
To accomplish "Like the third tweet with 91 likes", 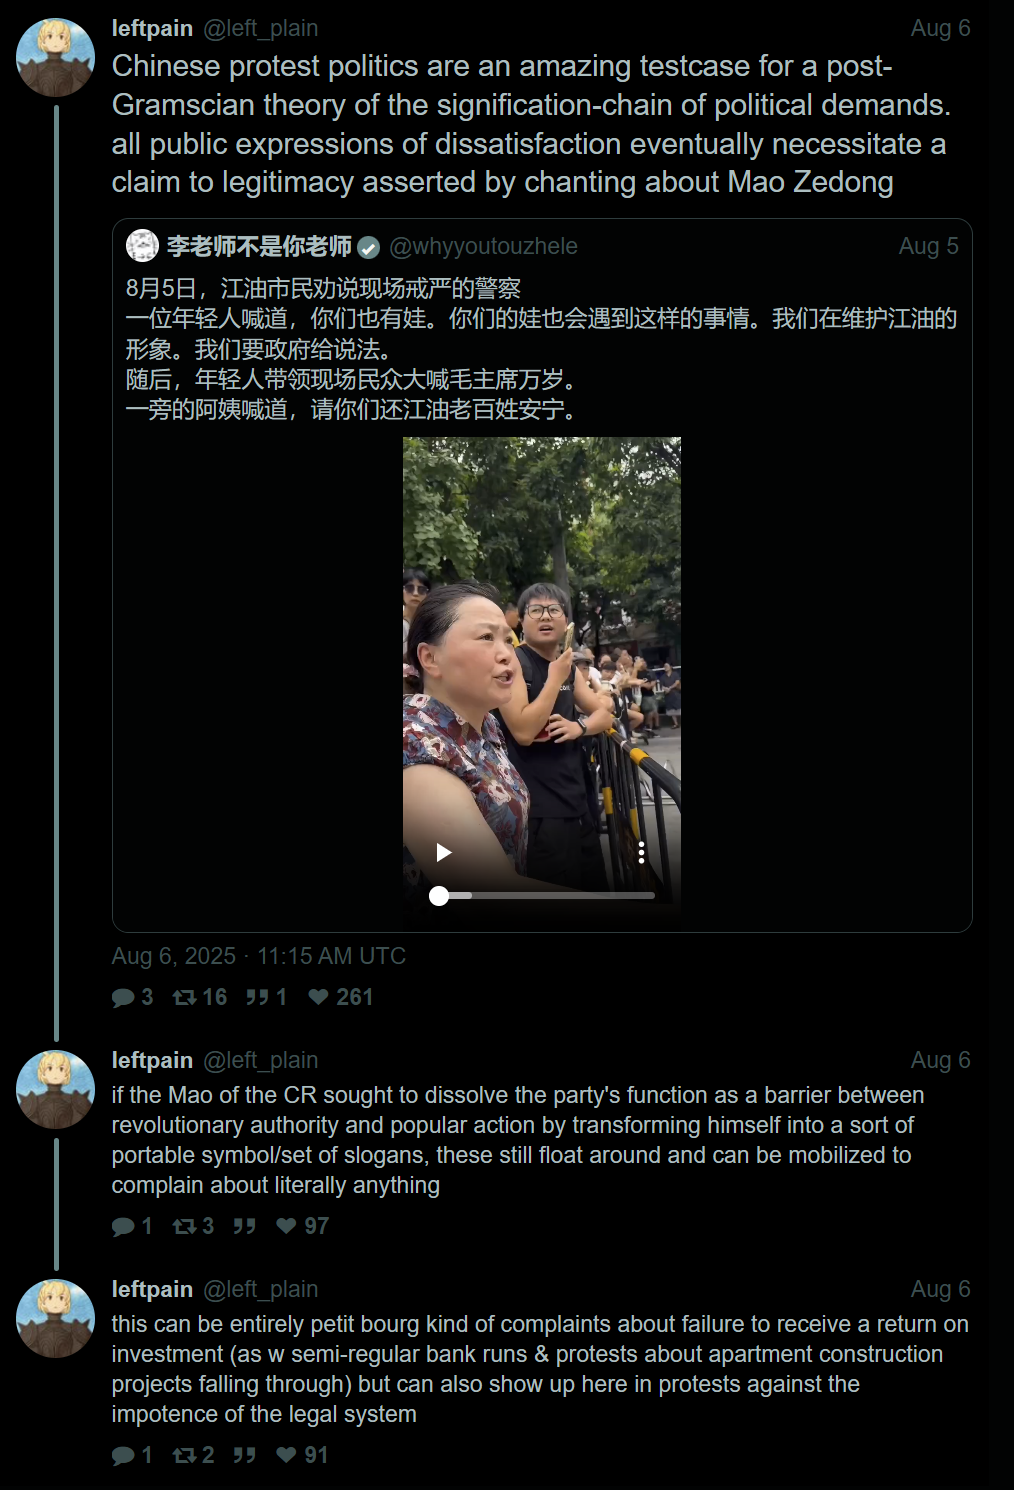I will (286, 1455).
